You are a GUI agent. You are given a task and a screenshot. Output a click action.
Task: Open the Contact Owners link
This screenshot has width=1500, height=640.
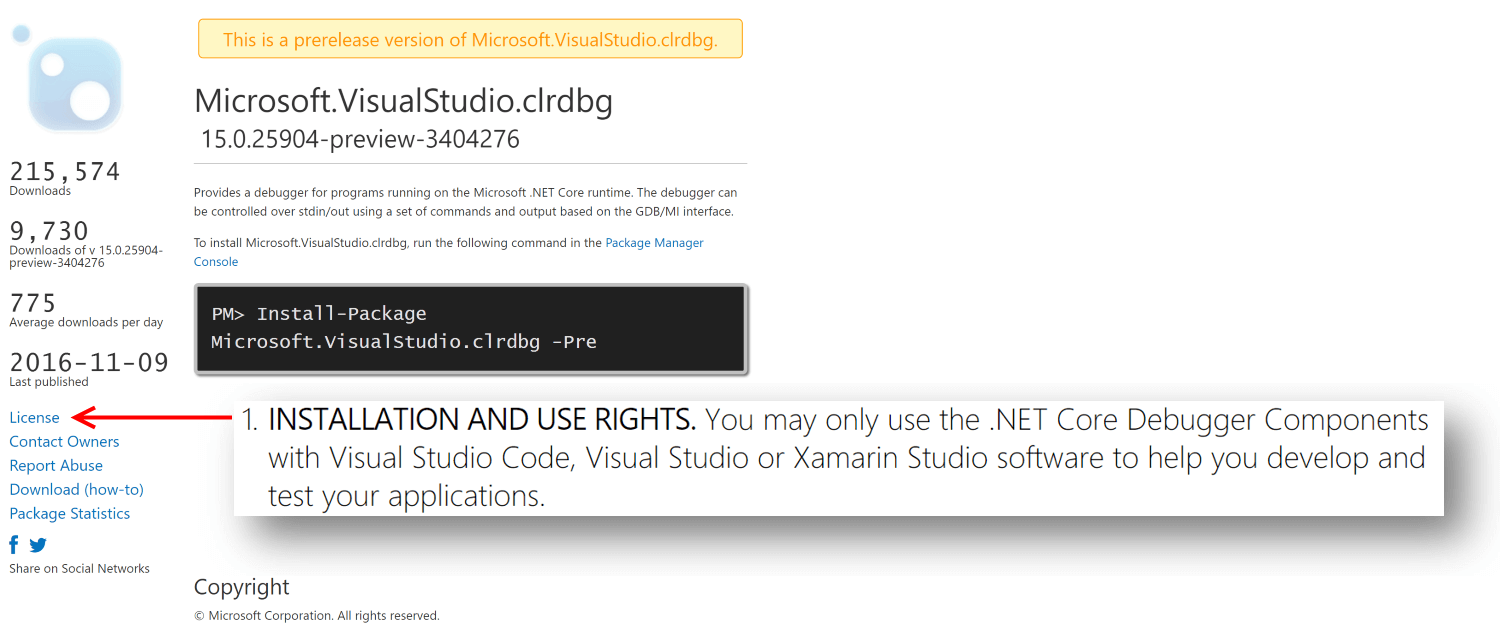(64, 441)
